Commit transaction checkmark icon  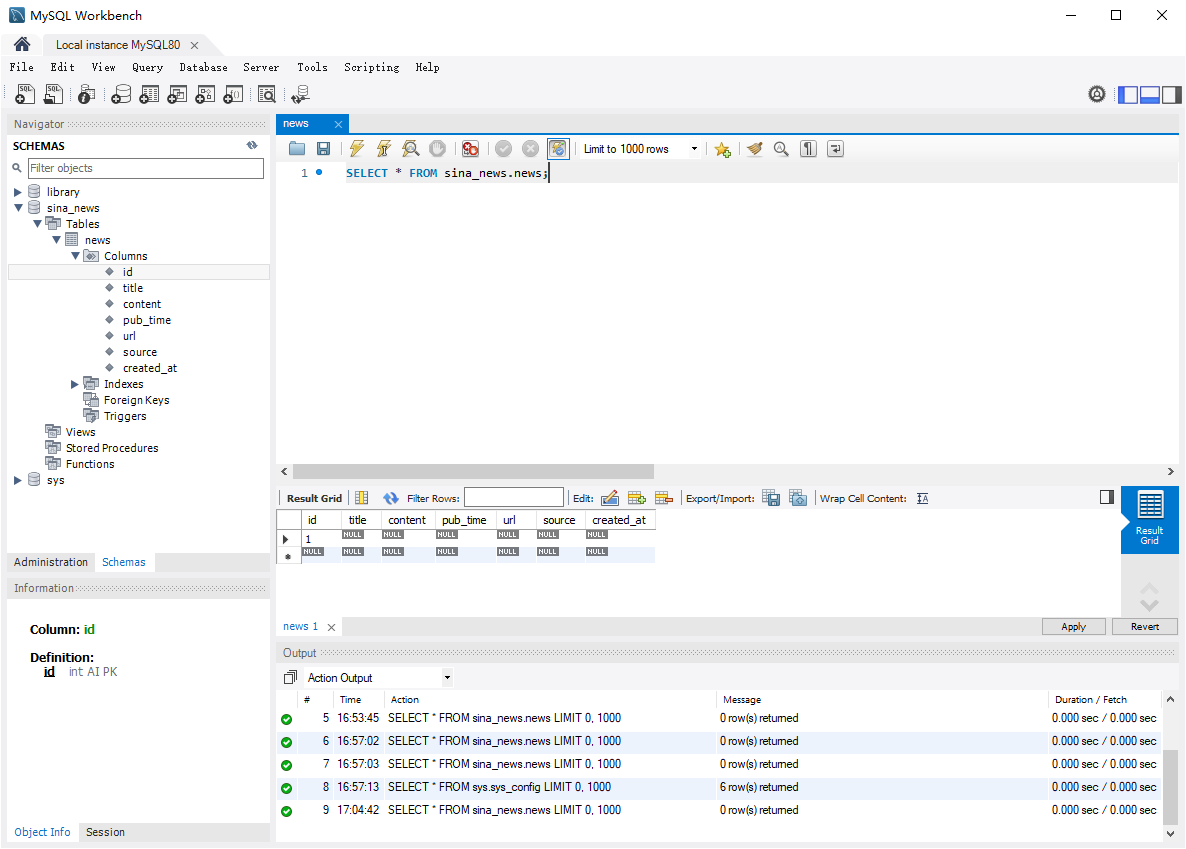coord(504,149)
